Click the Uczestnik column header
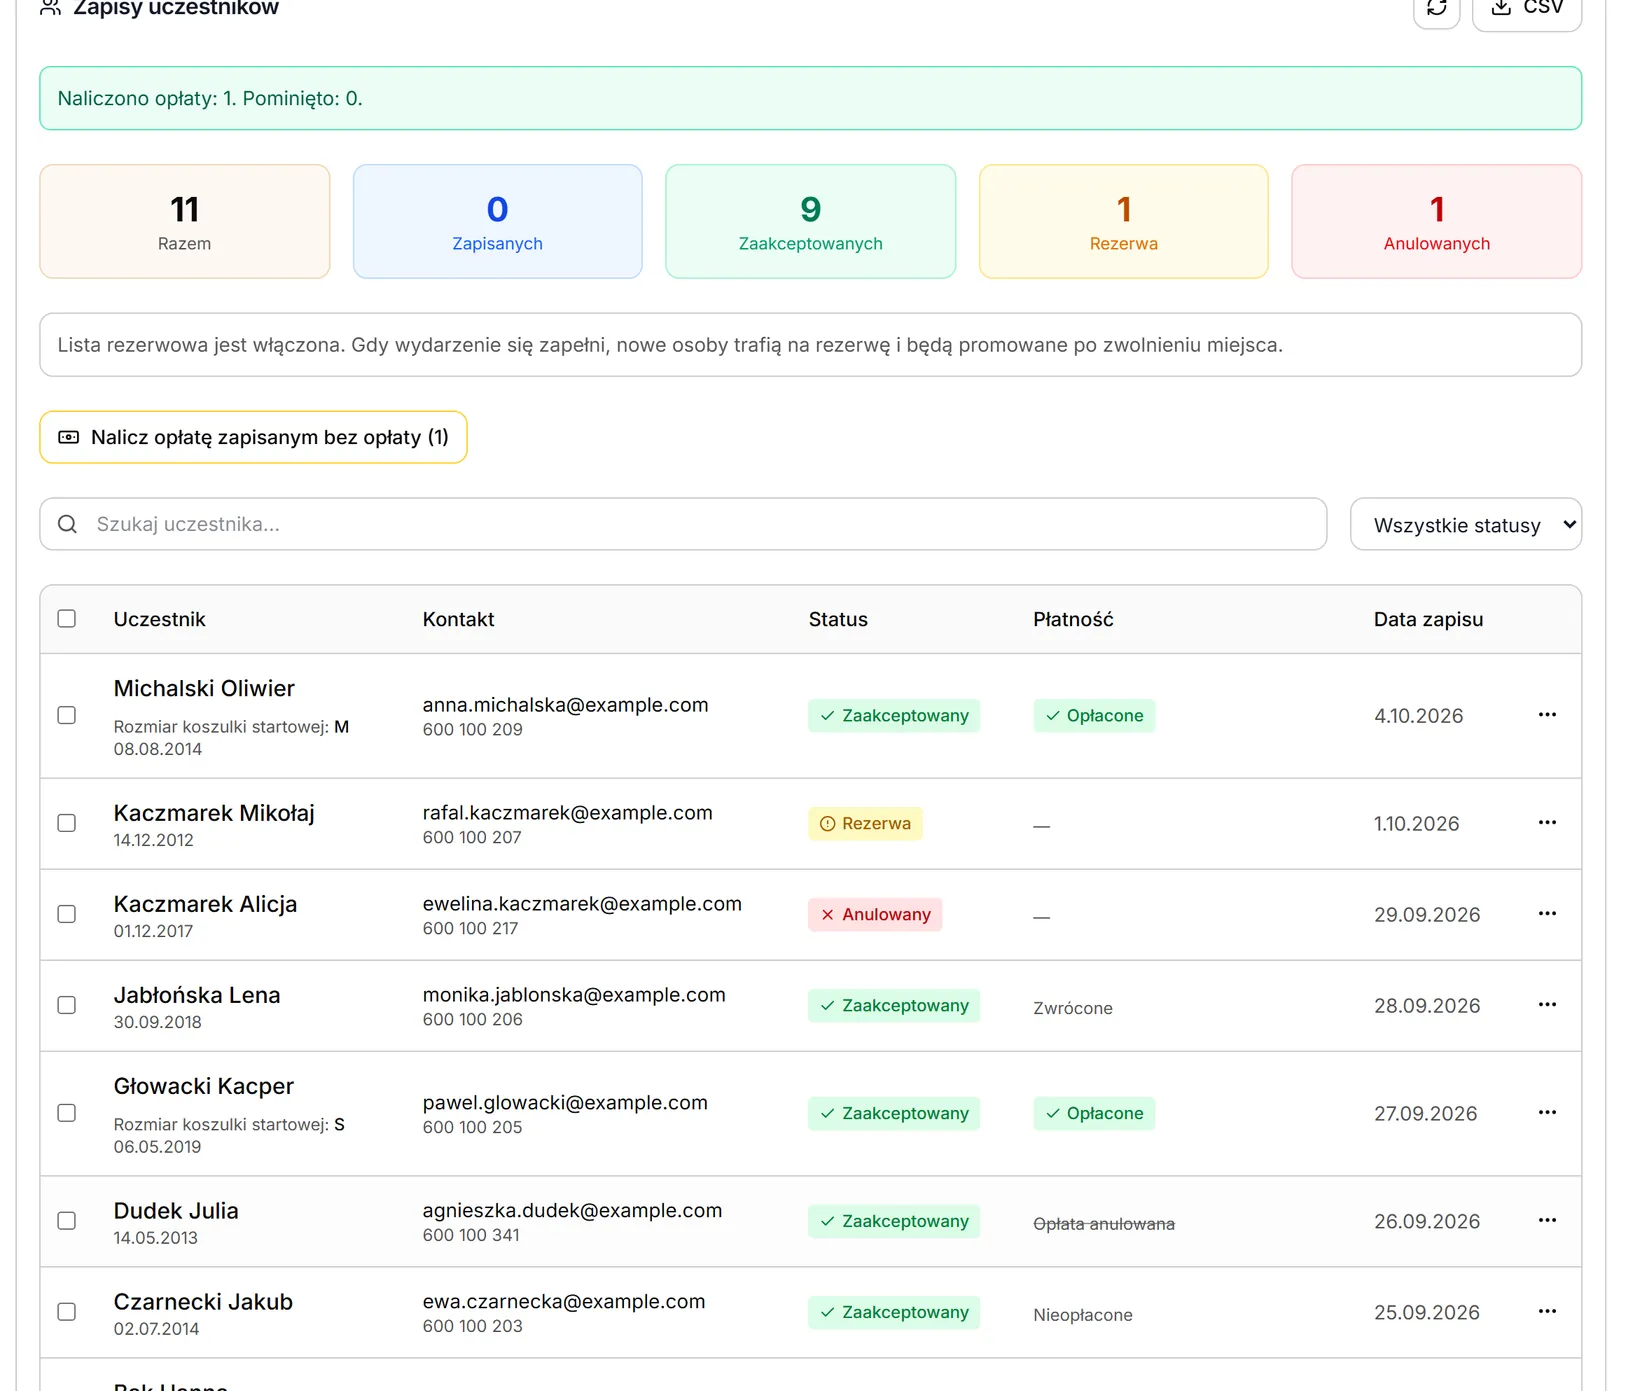Screen dimensions: 1640x1391 [160, 619]
